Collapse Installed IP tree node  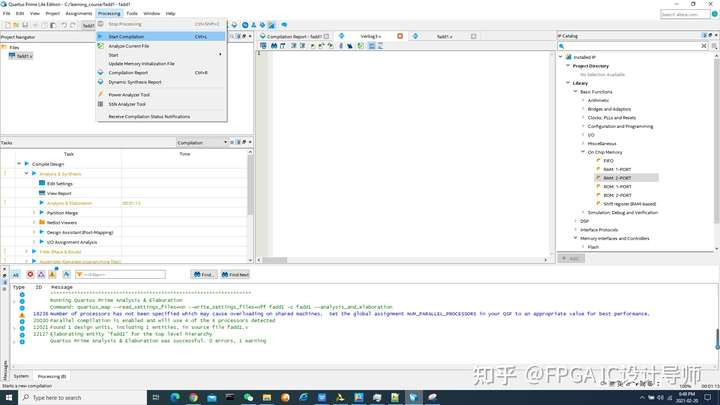coord(561,57)
